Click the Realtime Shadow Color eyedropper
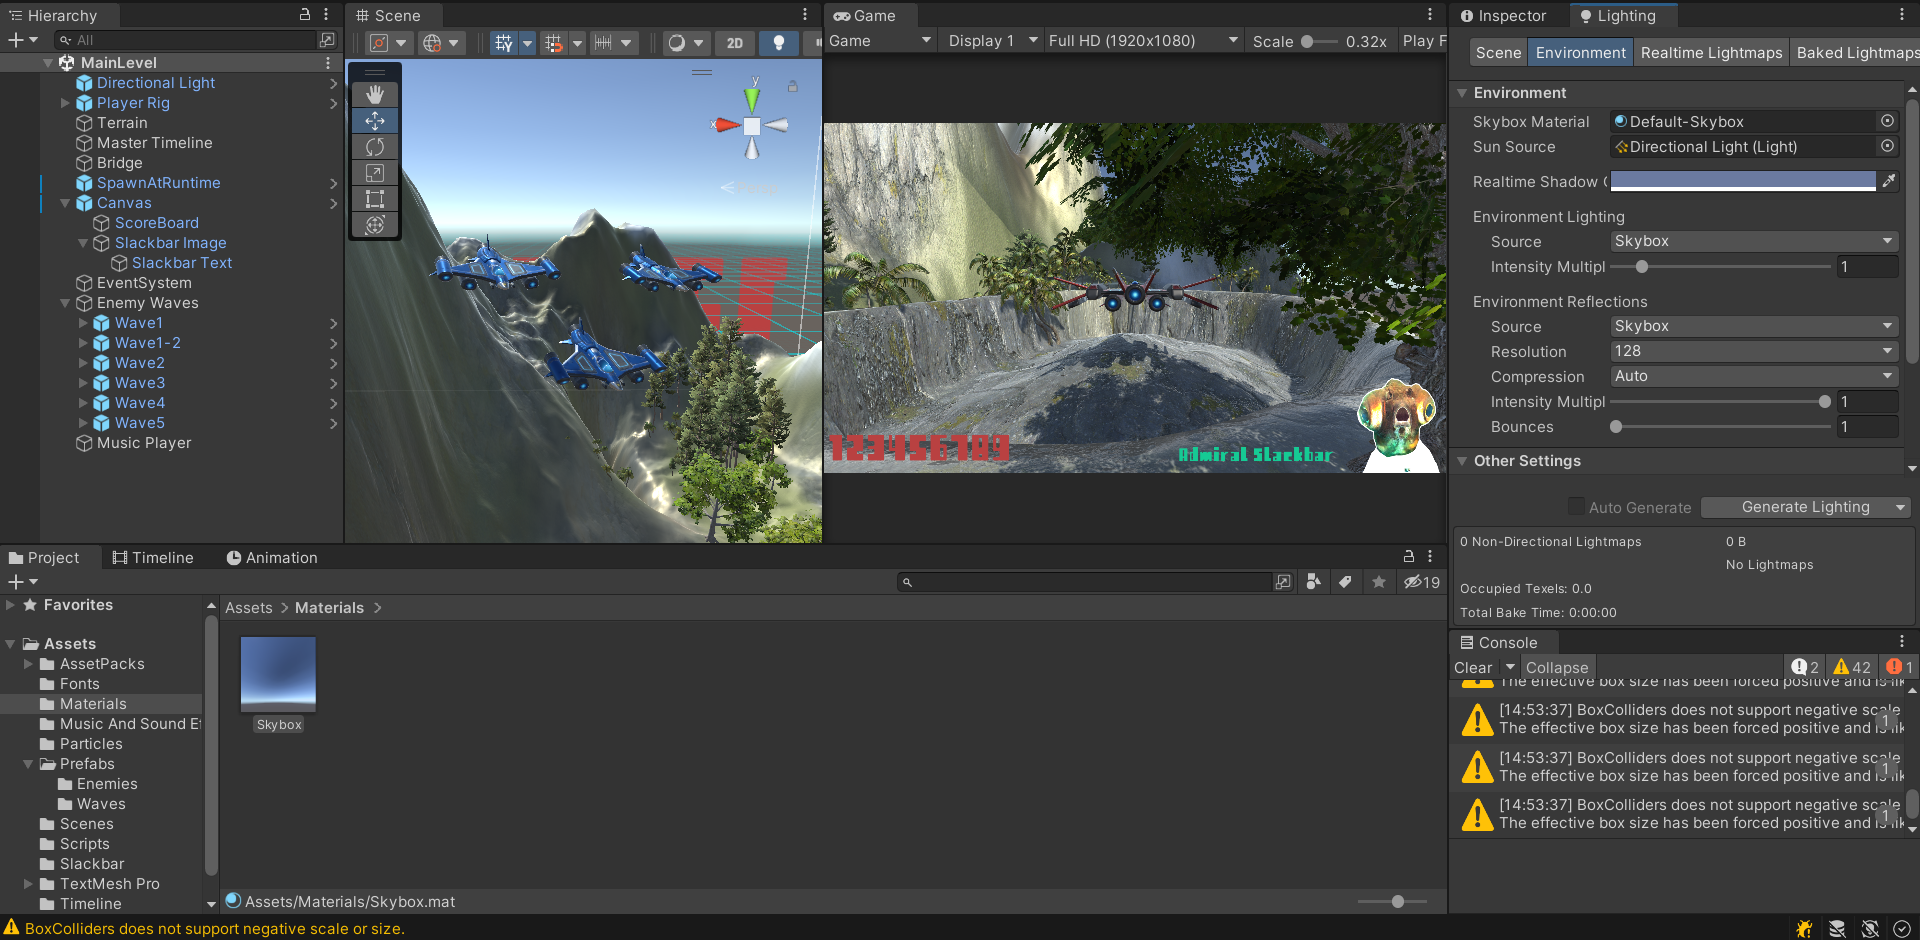 point(1889,181)
